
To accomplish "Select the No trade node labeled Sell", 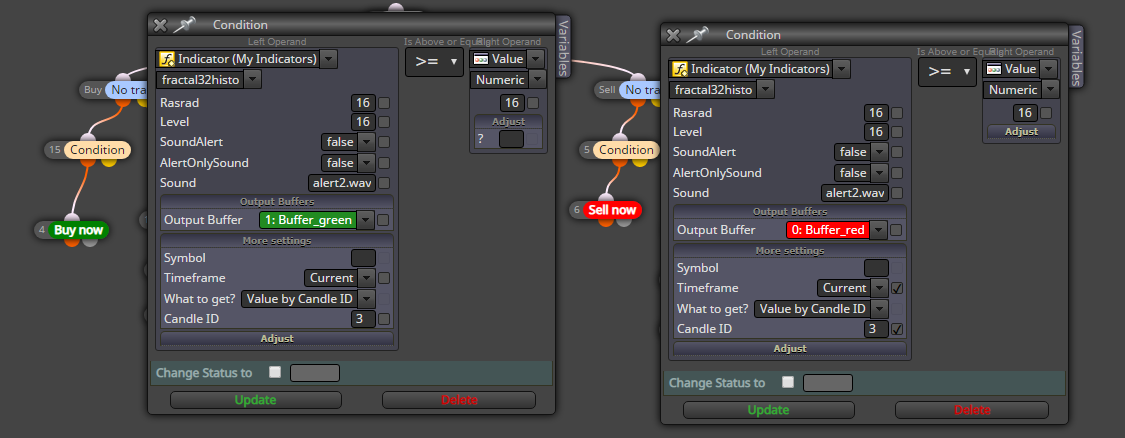I will click(x=640, y=90).
